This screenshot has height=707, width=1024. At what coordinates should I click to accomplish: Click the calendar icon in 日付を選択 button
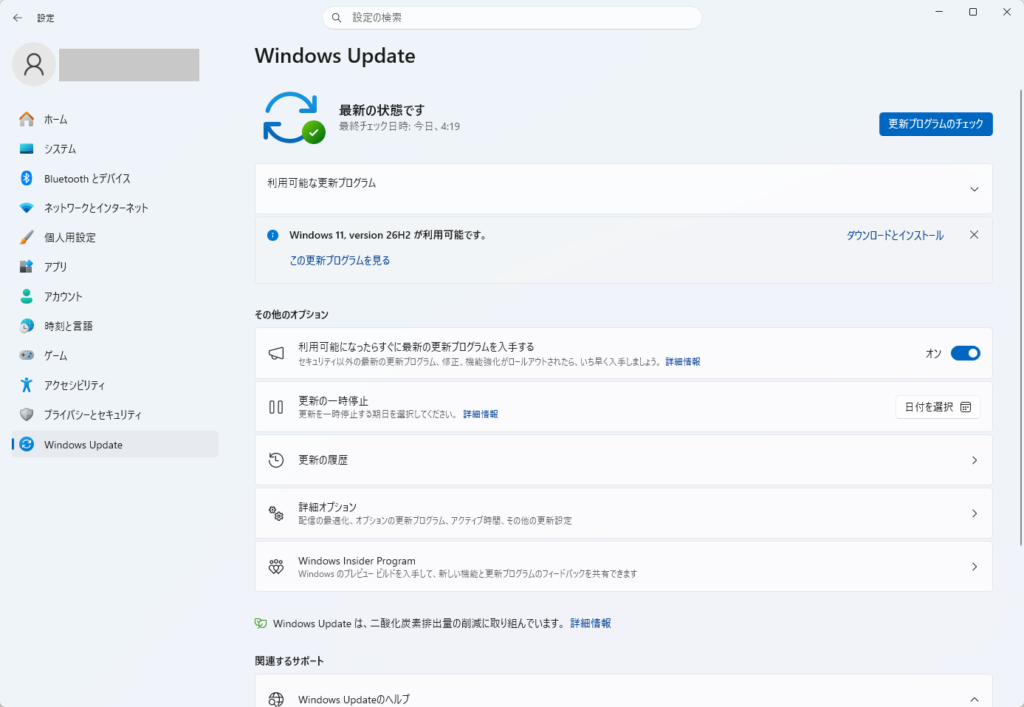(x=966, y=407)
